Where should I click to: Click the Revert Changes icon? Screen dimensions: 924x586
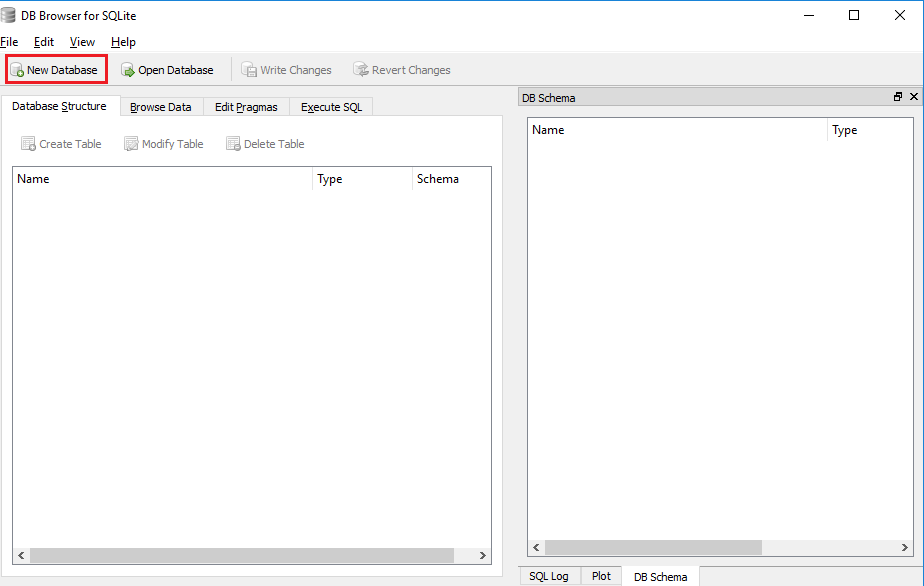pyautogui.click(x=361, y=70)
